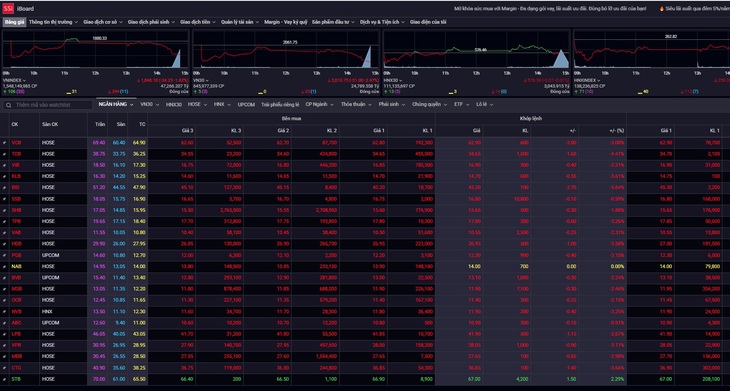
Task: Open the Thông tin thị trường menu
Action: (53, 22)
